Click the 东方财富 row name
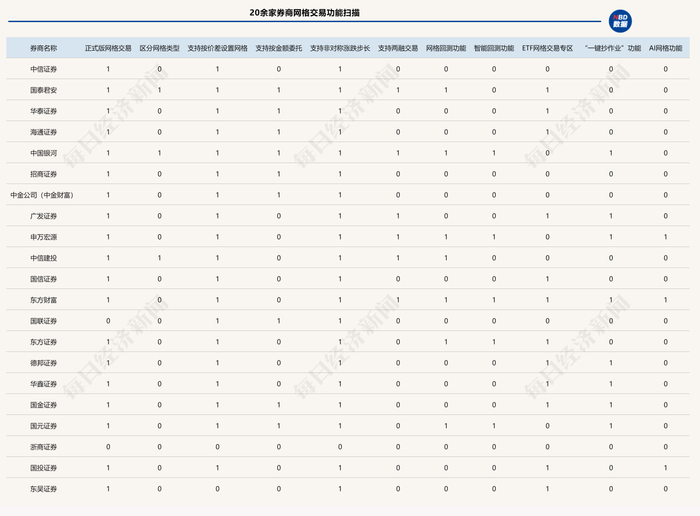This screenshot has width=700, height=516. click(43, 300)
